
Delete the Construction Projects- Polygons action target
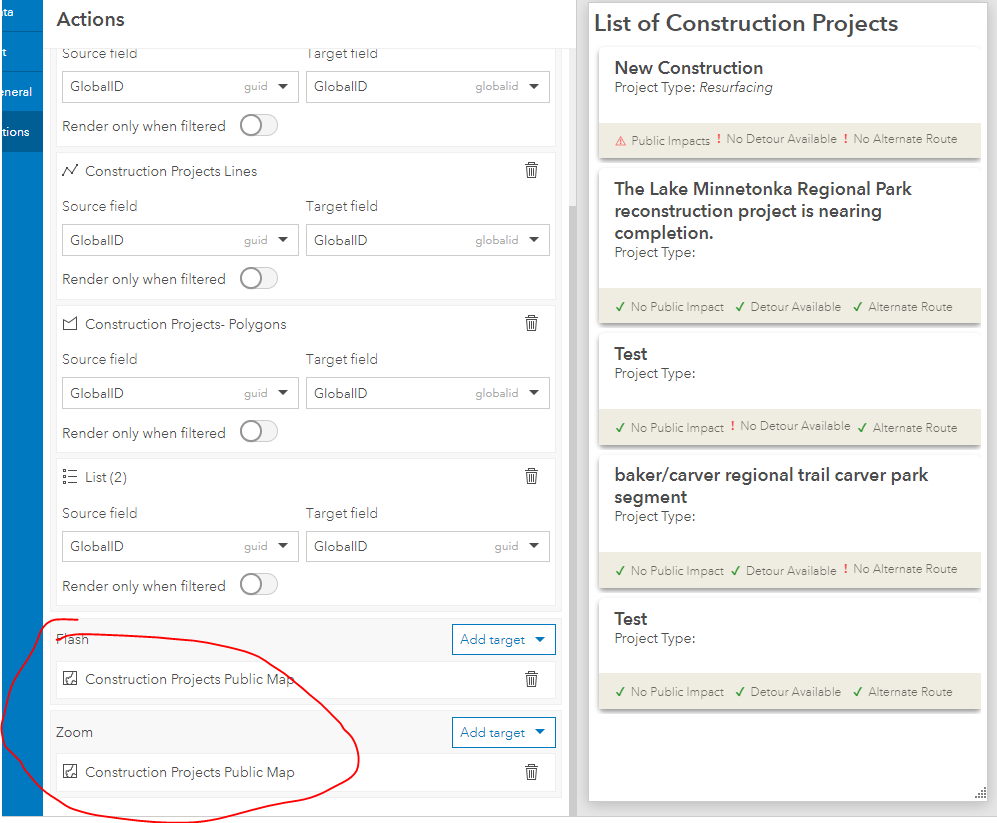click(x=531, y=323)
